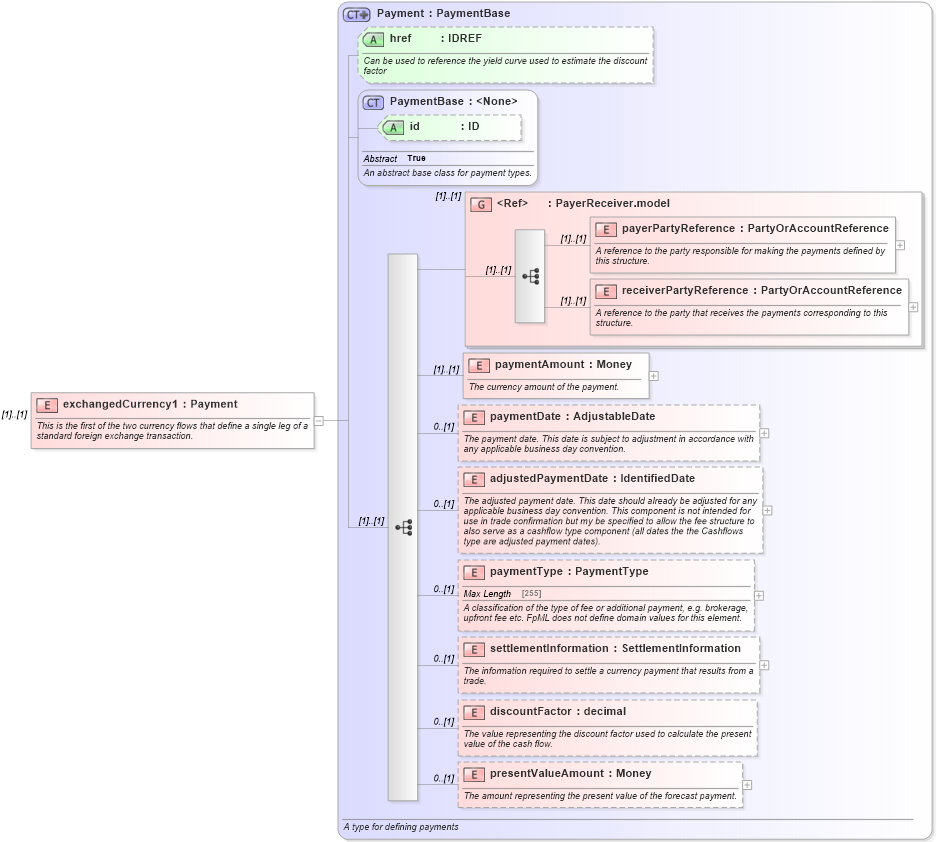
Task: Click the presentValueAmount forecast payment description
Action: [x=601, y=796]
